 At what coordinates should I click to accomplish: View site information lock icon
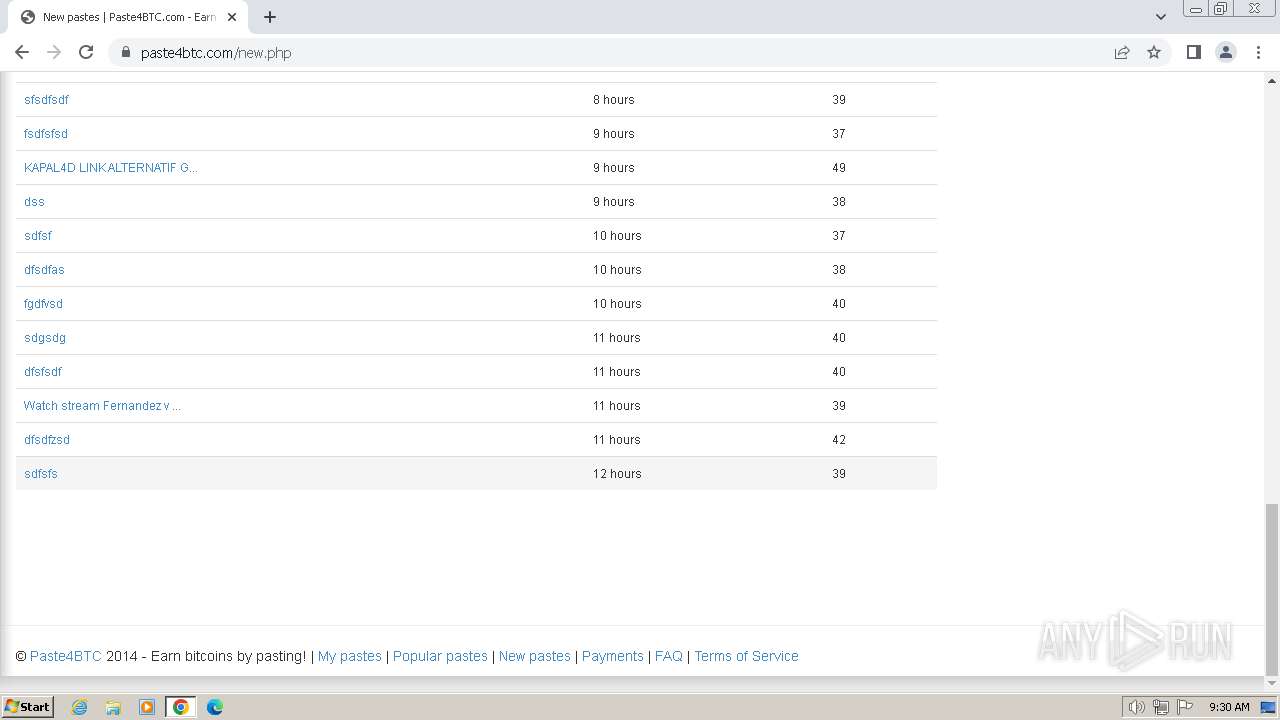pyautogui.click(x=126, y=53)
